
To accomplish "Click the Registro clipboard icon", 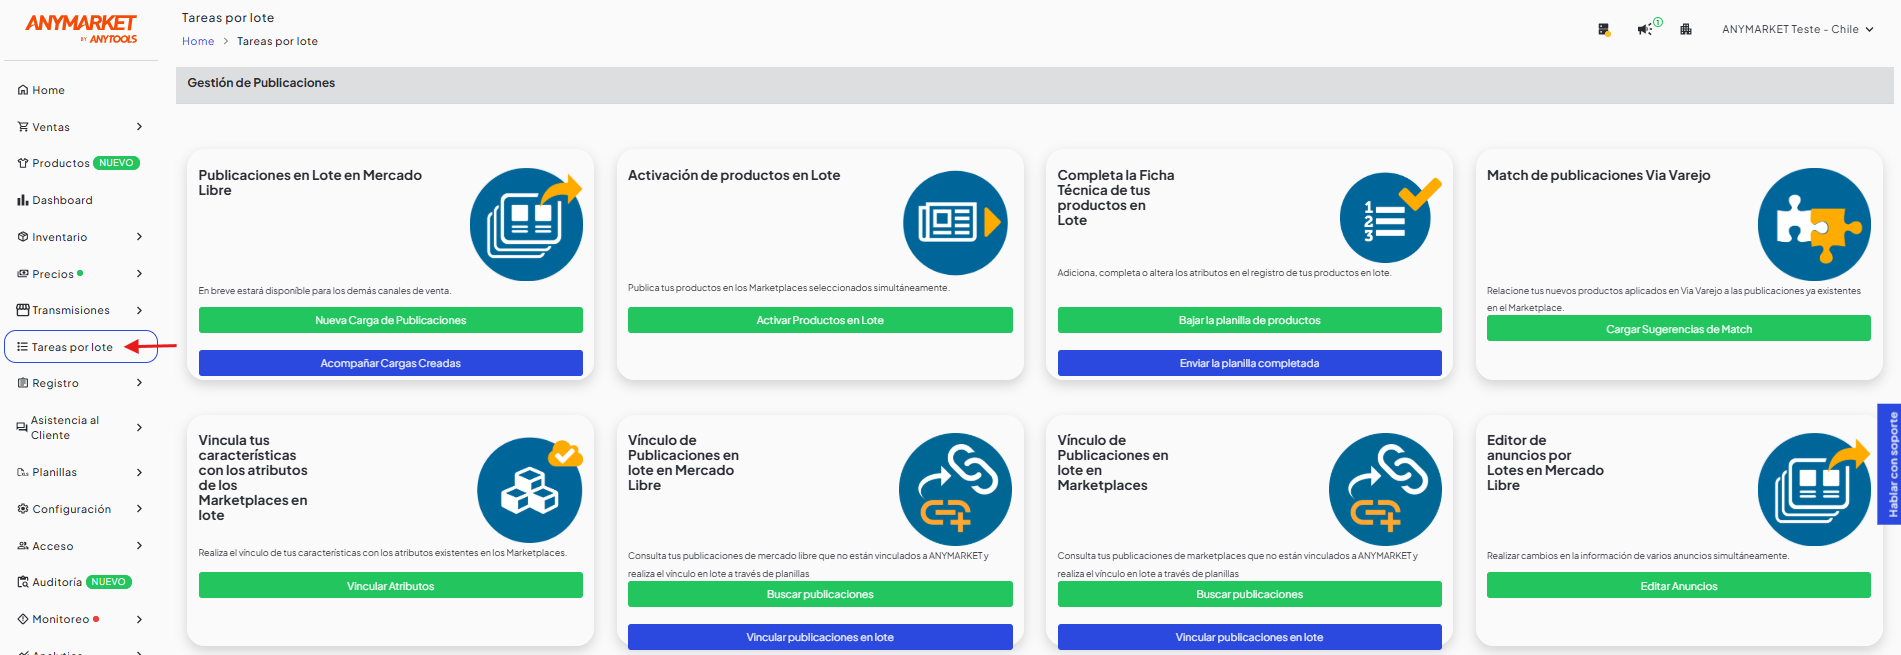I will [x=22, y=383].
